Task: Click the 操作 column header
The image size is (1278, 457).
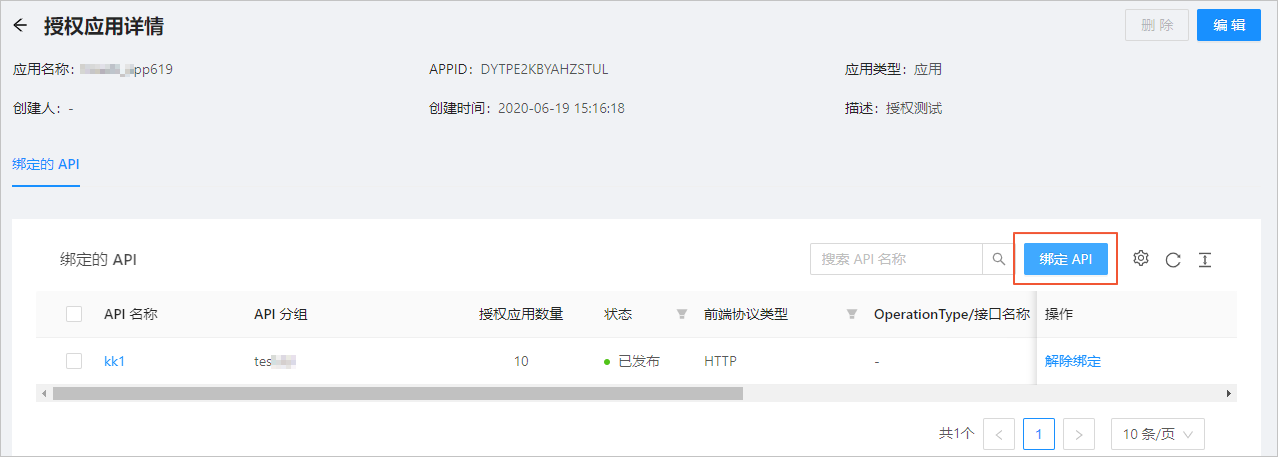Action: point(1059,314)
